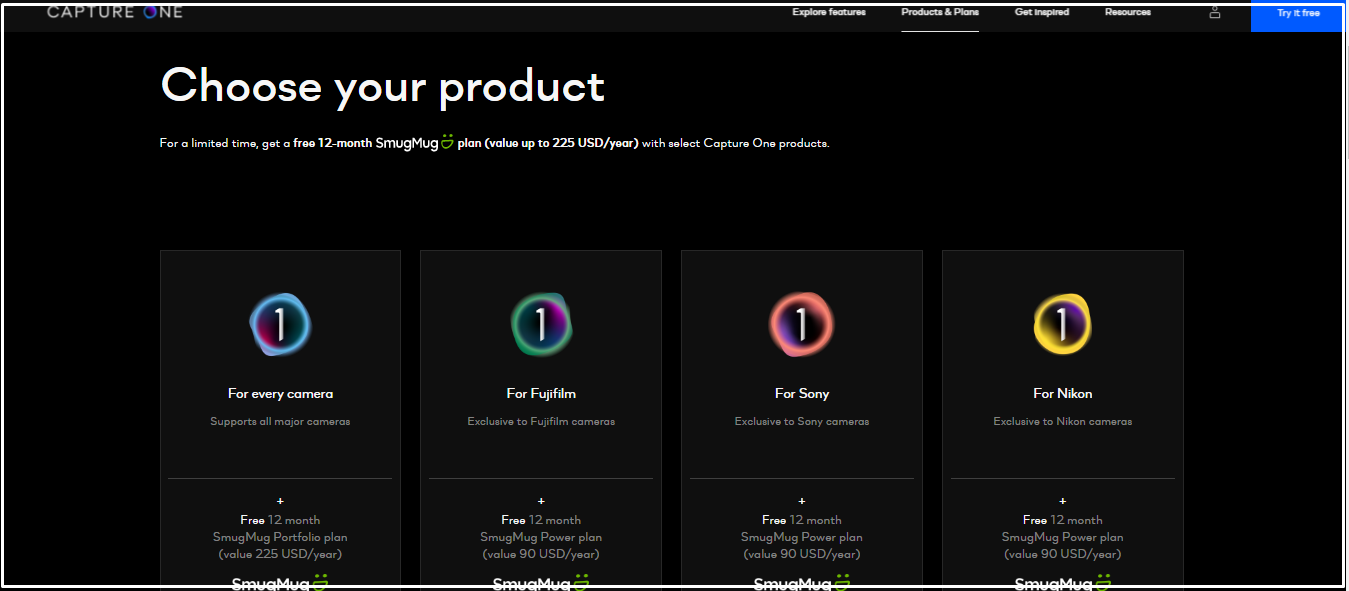Open the Get inspired menu
The height and width of the screenshot is (591, 1349).
click(1042, 13)
